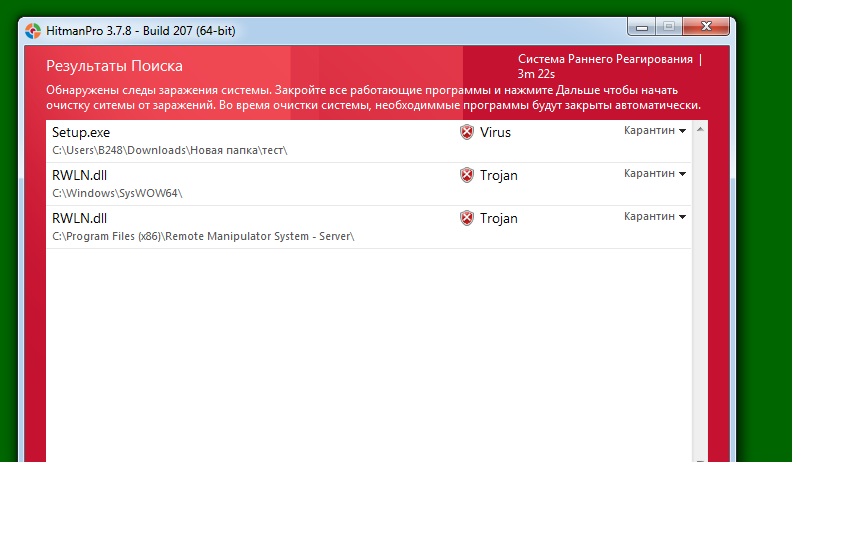This screenshot has height=540, width=864.
Task: Expand the Карантин menu for the SysWOW64 RWLN.dll
Action: 655,174
